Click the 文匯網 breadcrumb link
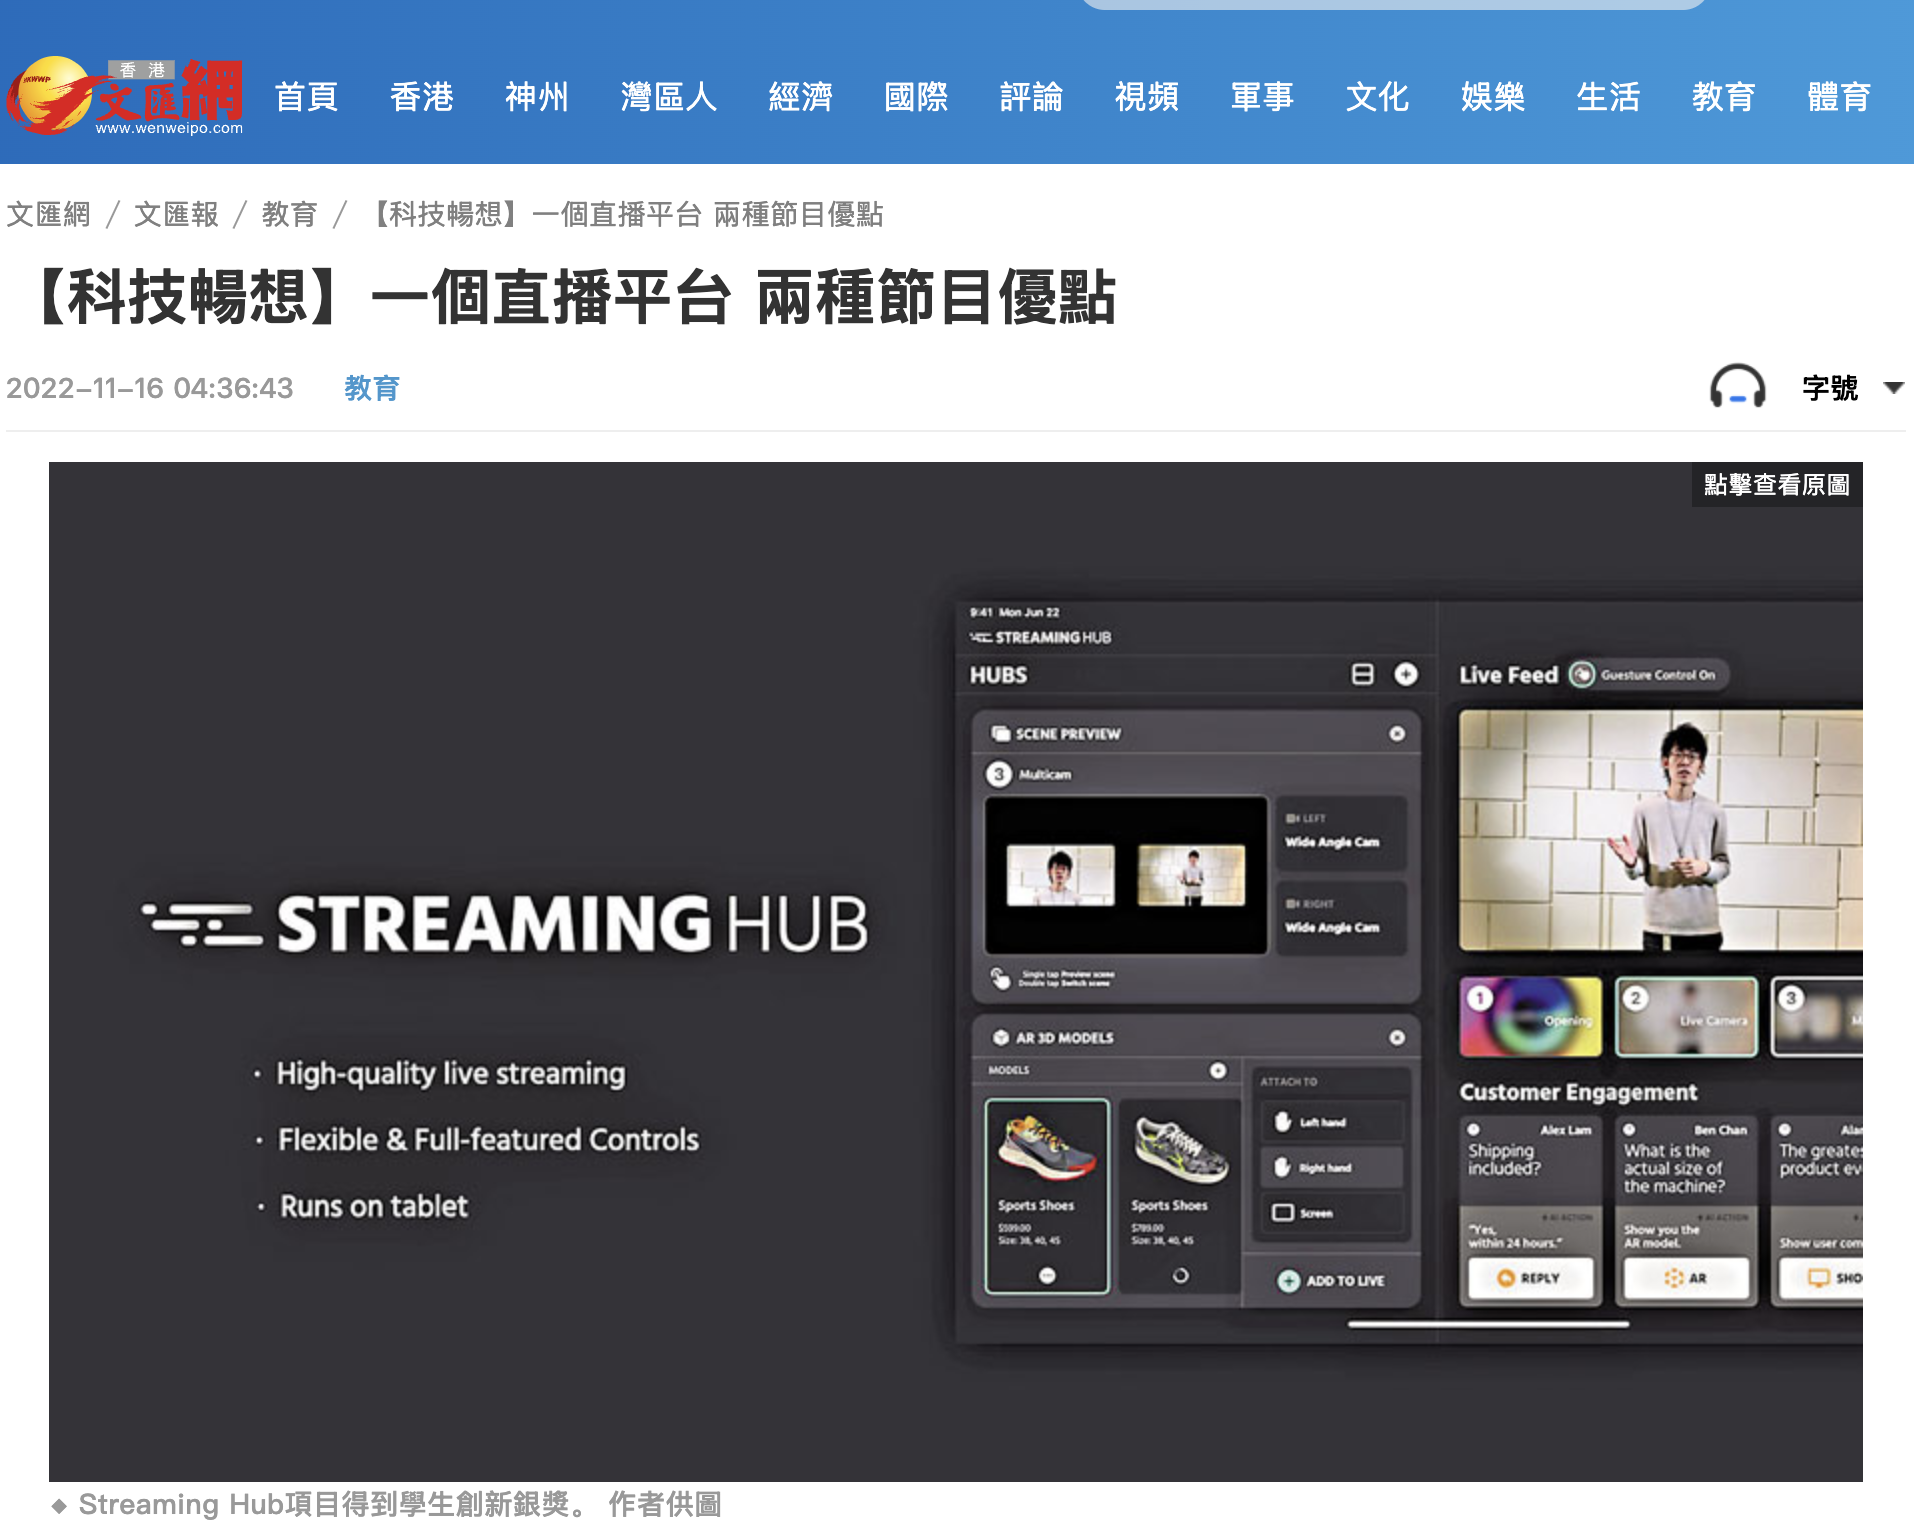The width and height of the screenshot is (1914, 1530). click(x=48, y=214)
